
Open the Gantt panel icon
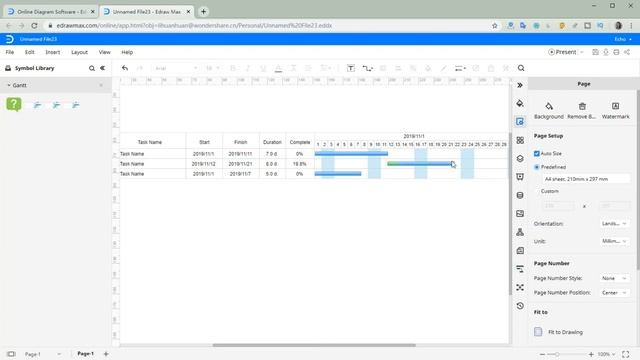click(520, 269)
